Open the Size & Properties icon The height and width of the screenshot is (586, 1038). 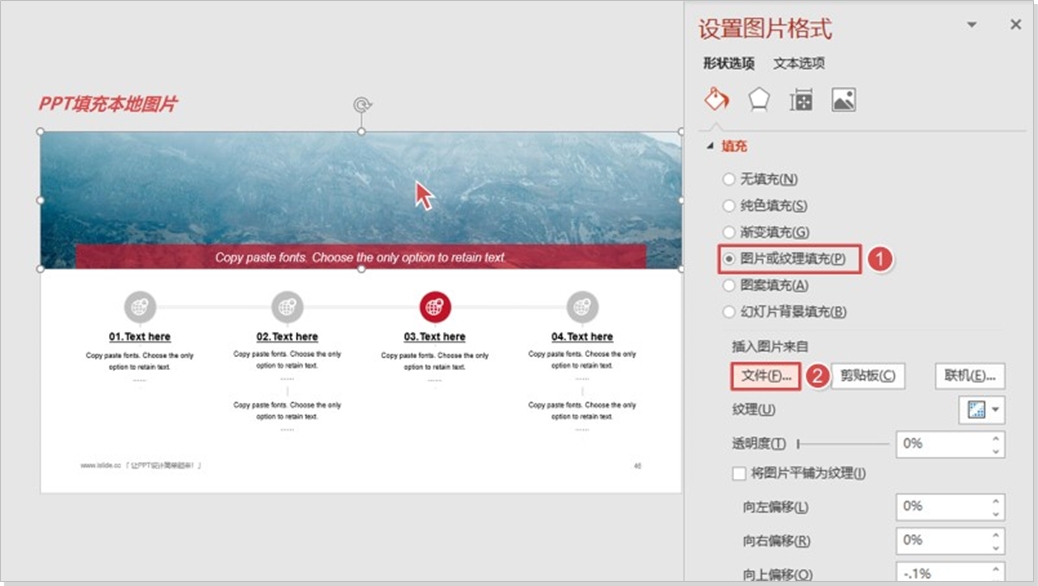pos(801,100)
